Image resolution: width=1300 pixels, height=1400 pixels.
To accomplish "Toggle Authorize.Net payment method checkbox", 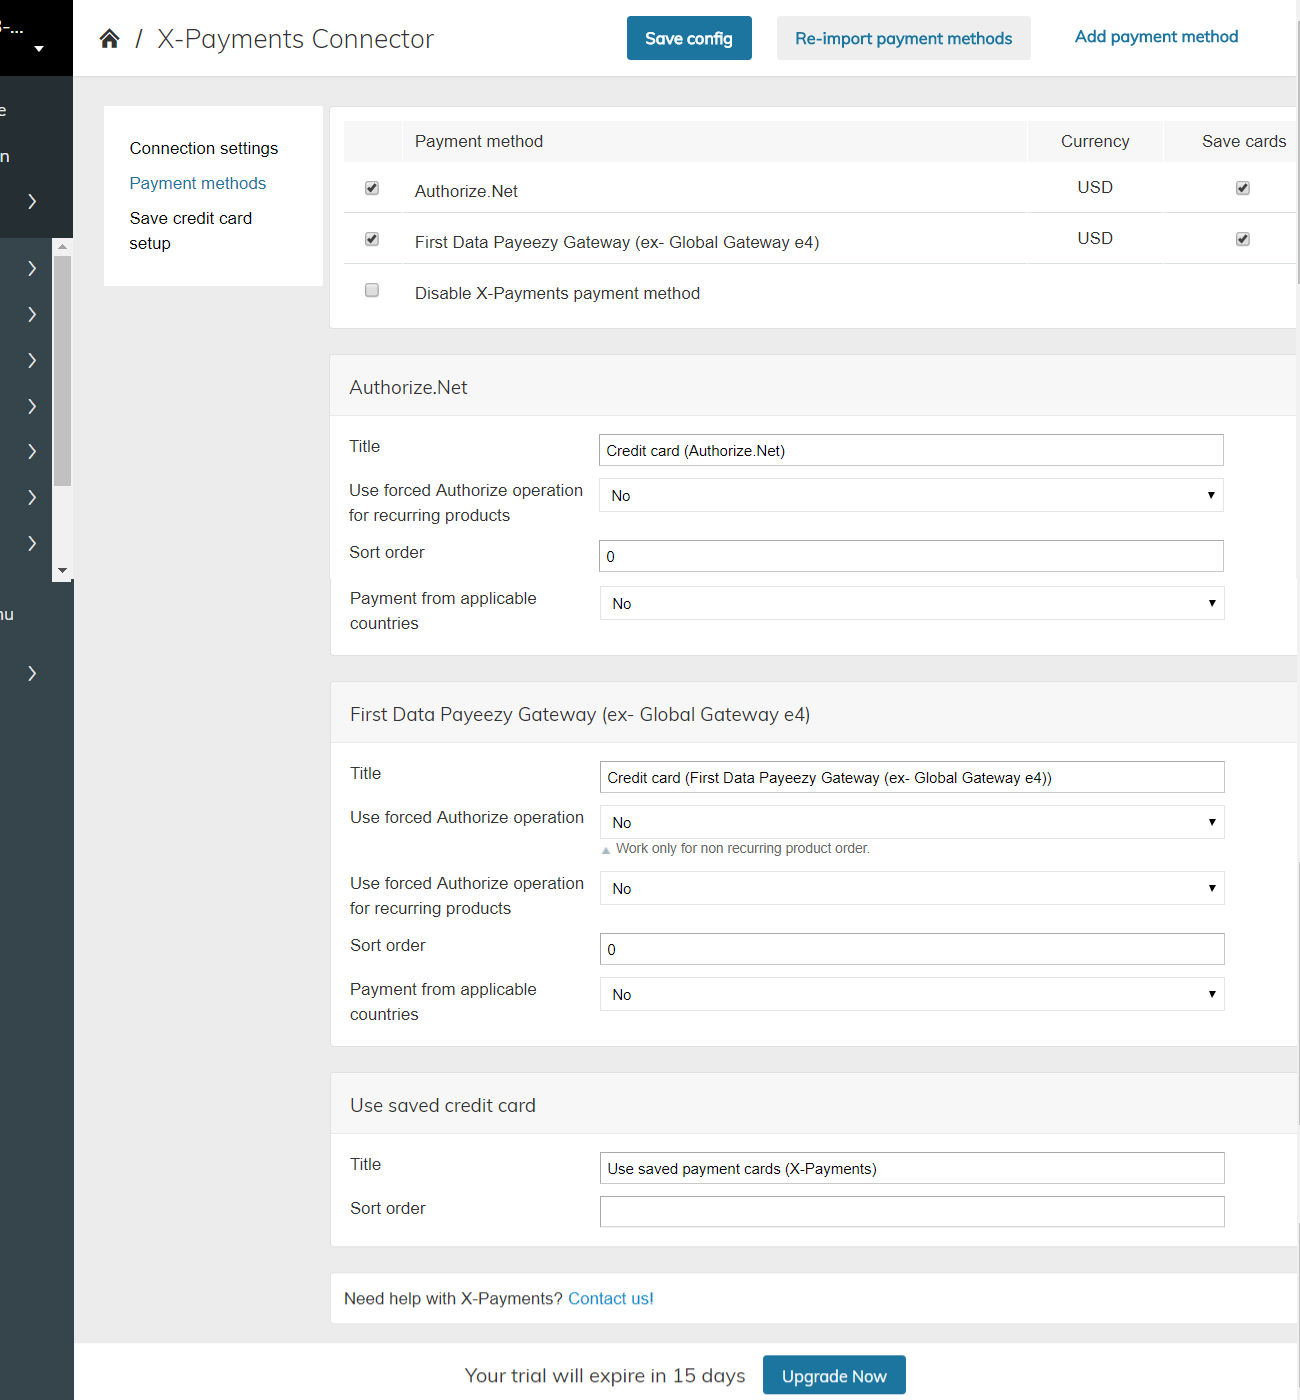I will [x=372, y=188].
